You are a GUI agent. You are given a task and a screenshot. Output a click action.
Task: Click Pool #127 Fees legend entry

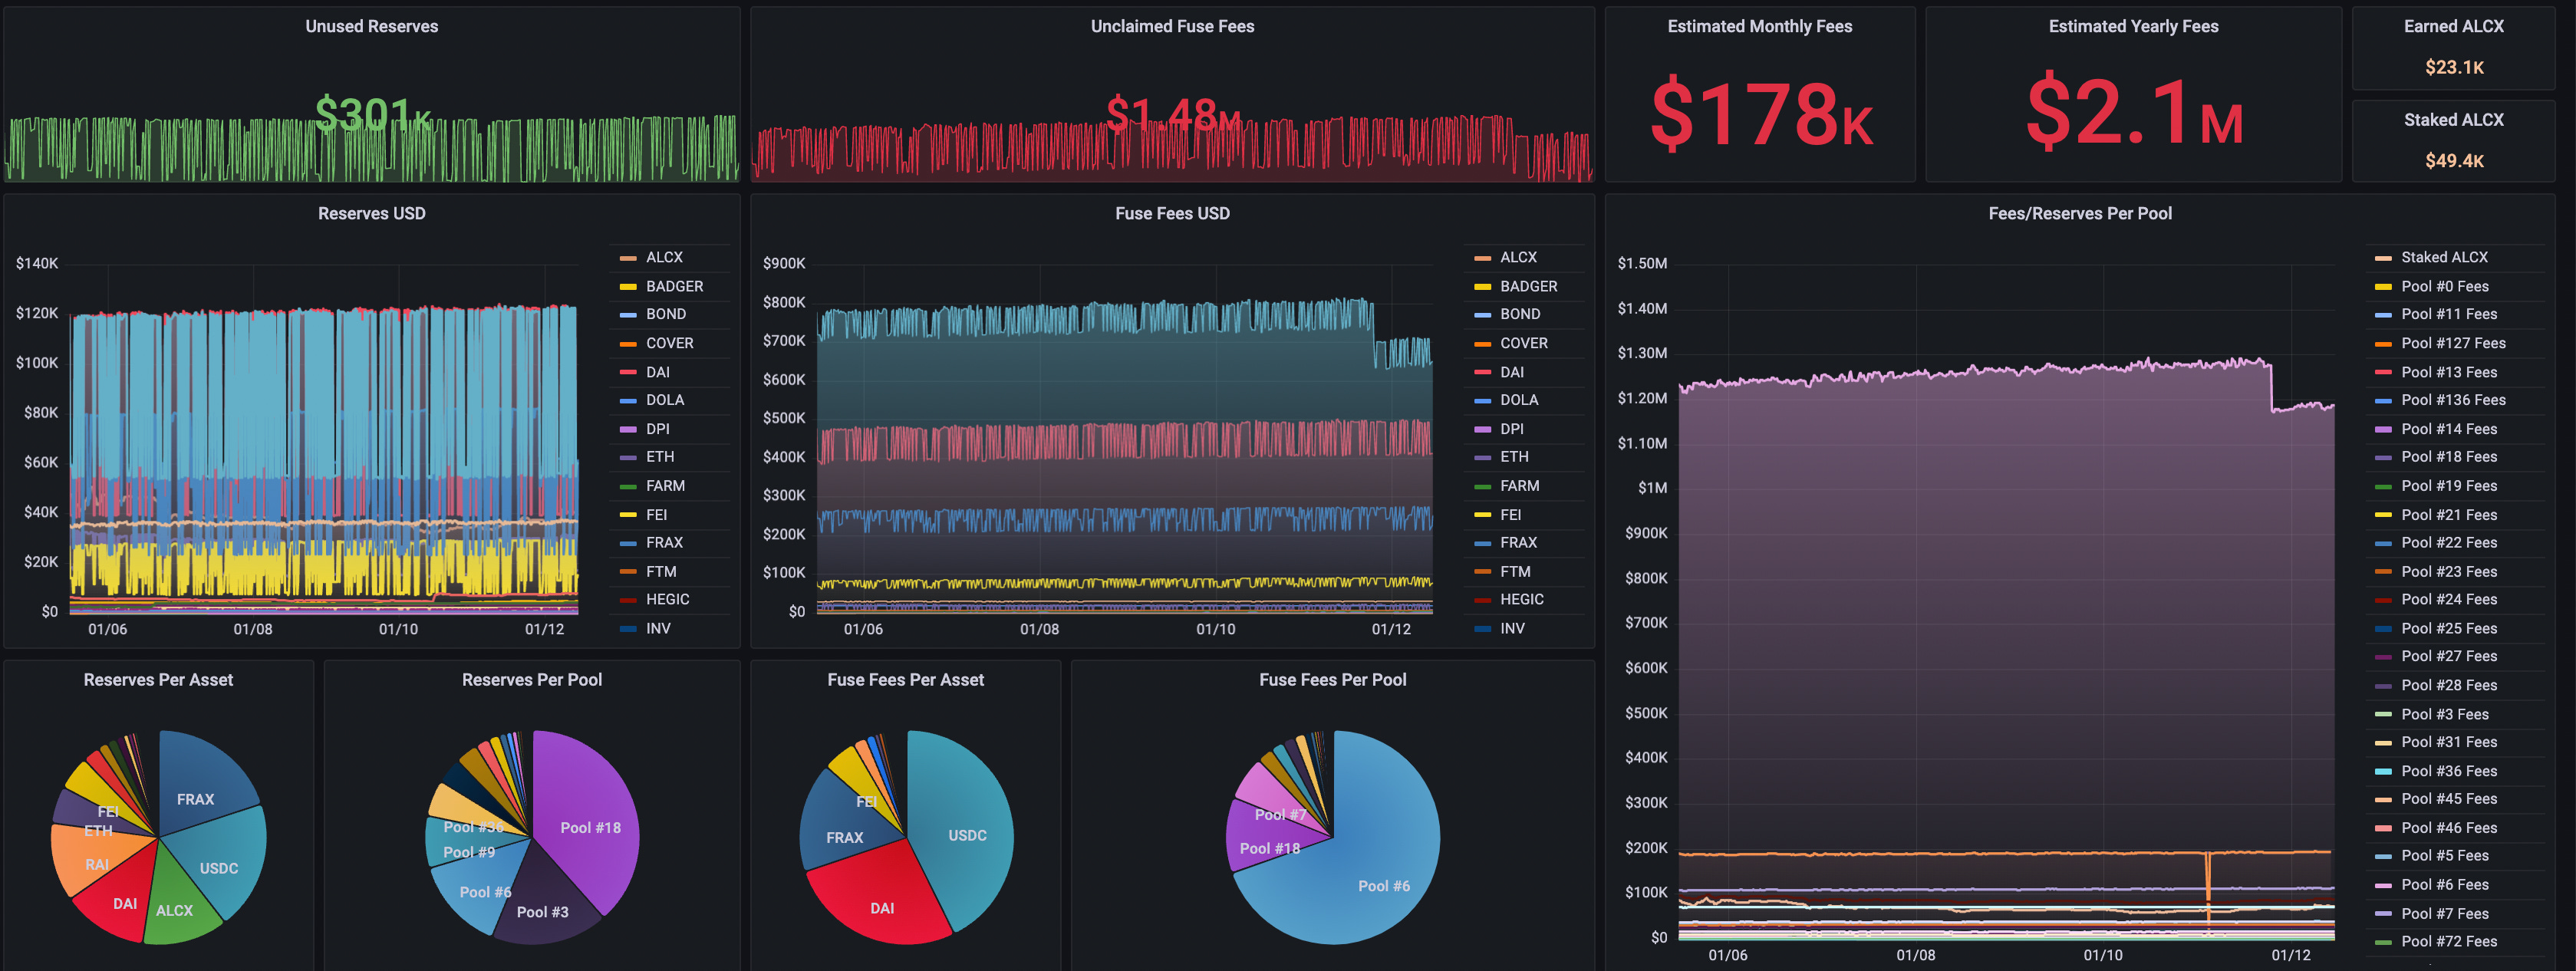coord(2452,343)
